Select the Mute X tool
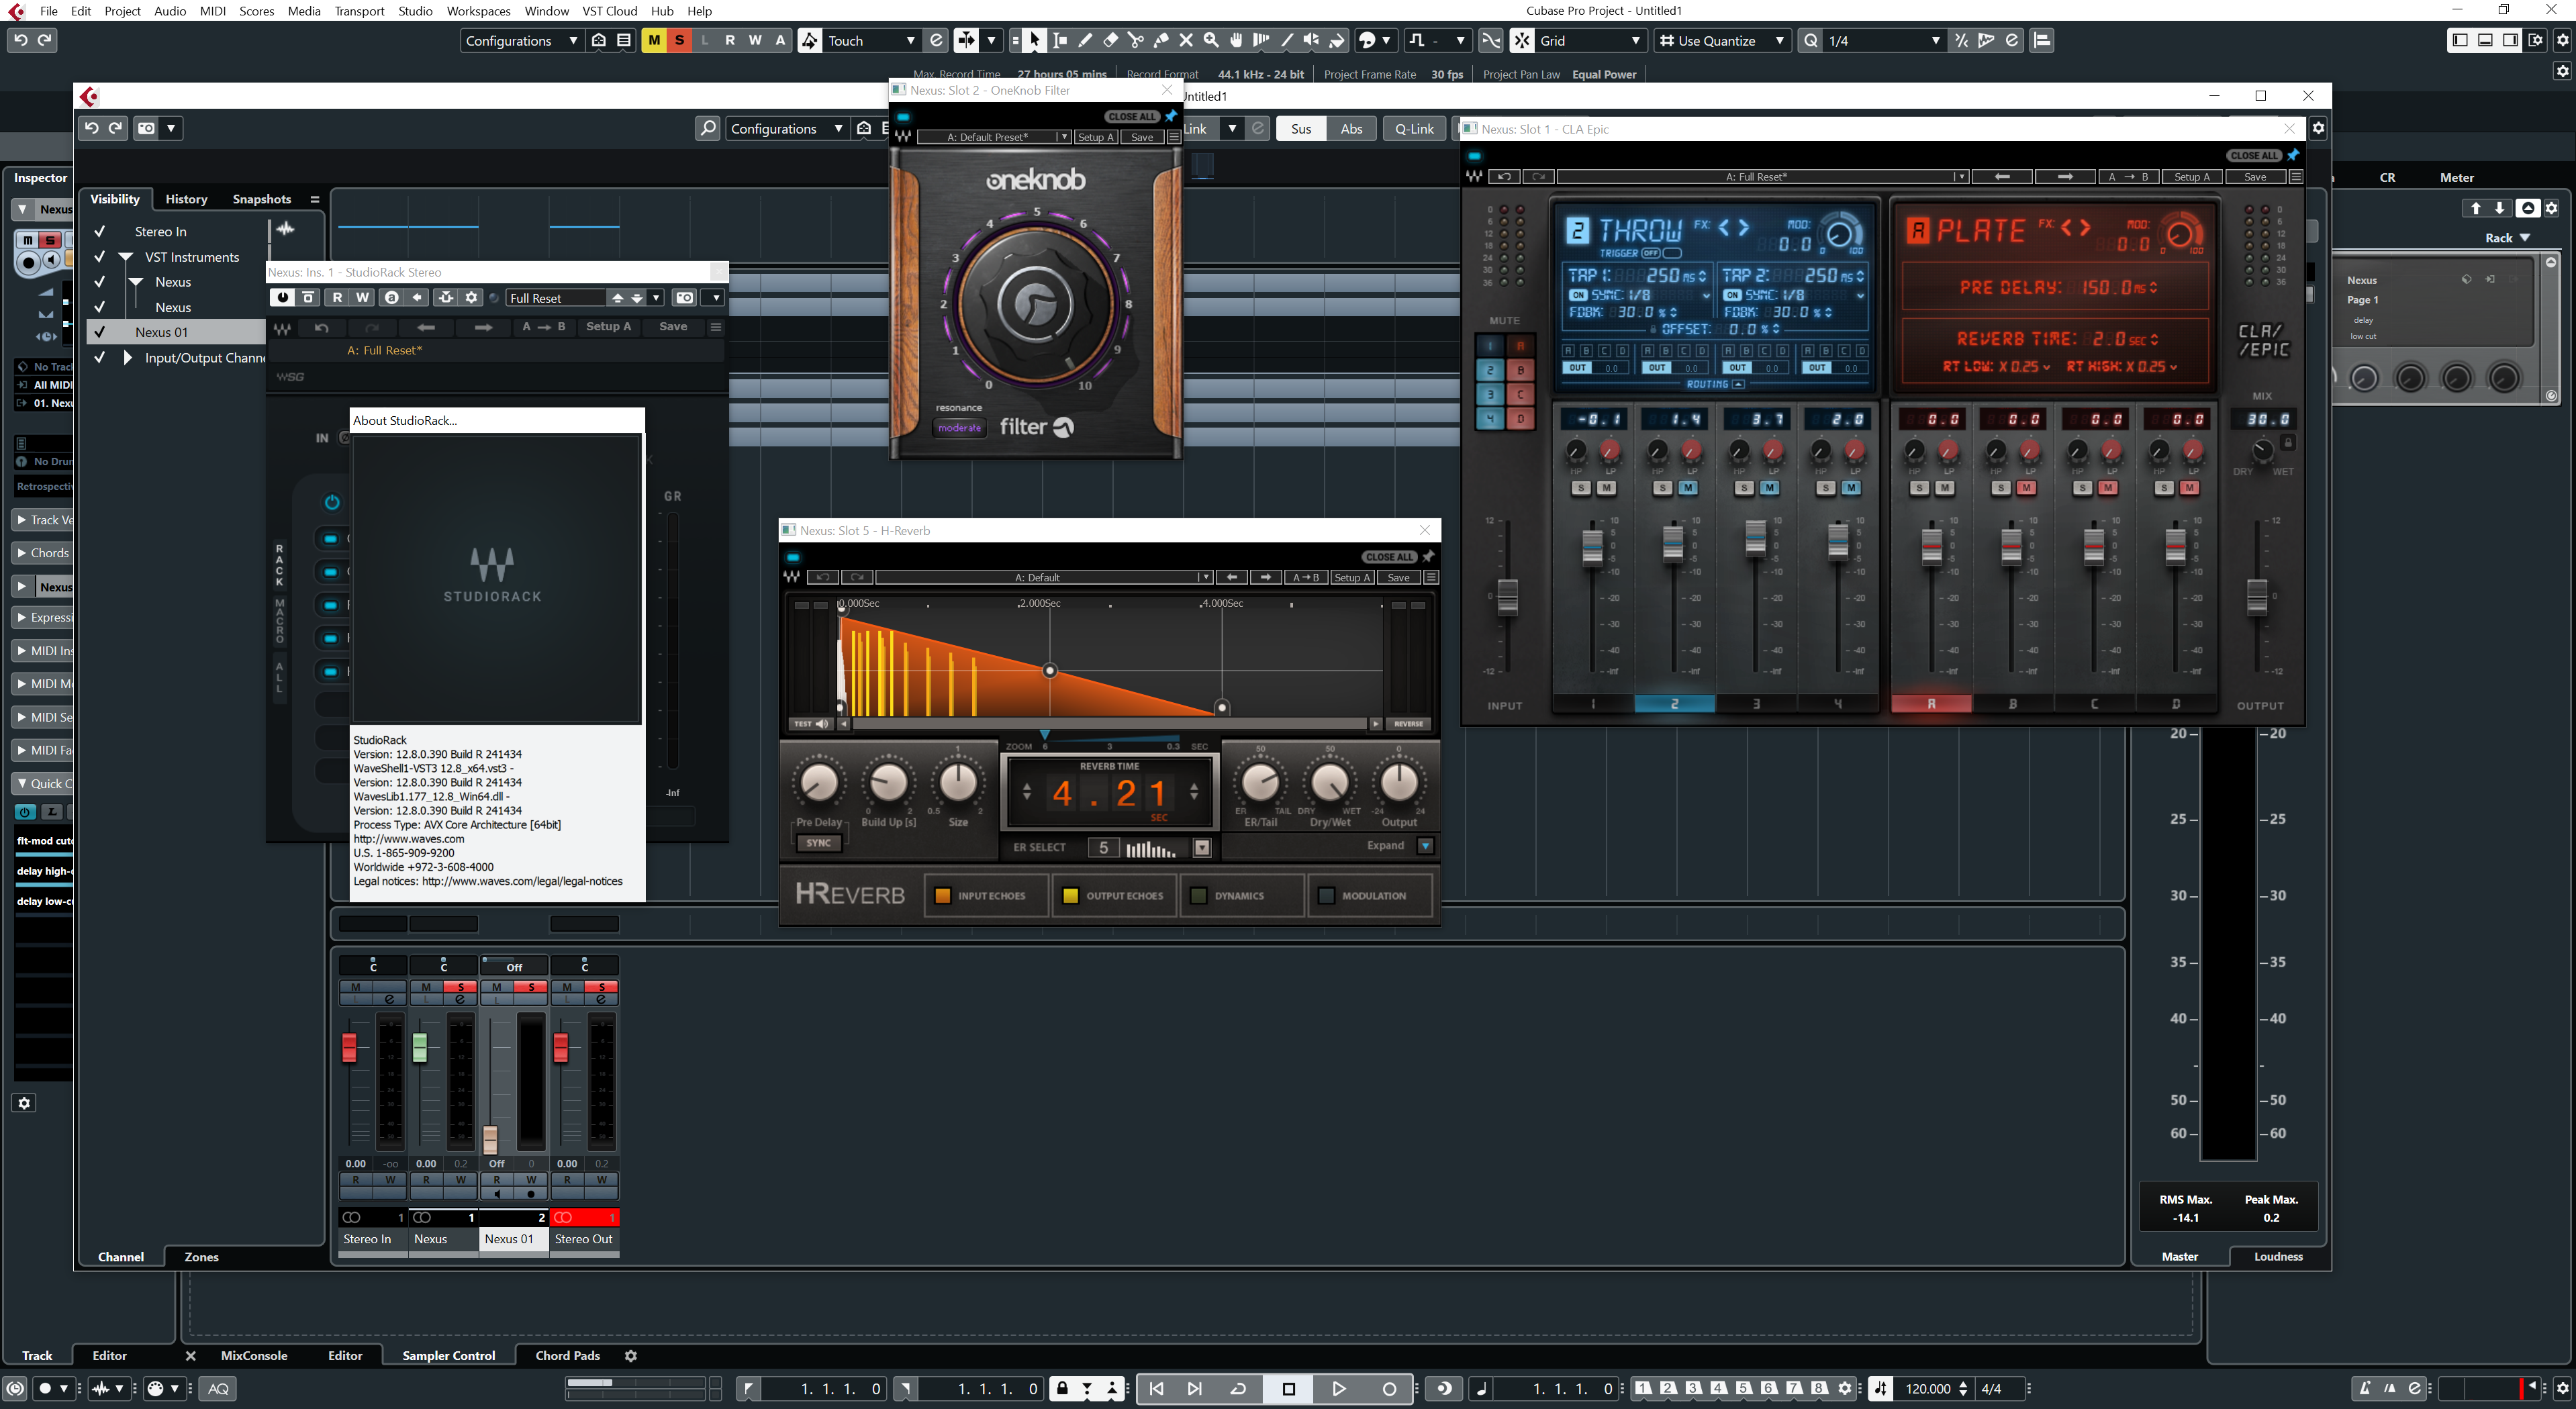2576x1409 pixels. 1186,40
